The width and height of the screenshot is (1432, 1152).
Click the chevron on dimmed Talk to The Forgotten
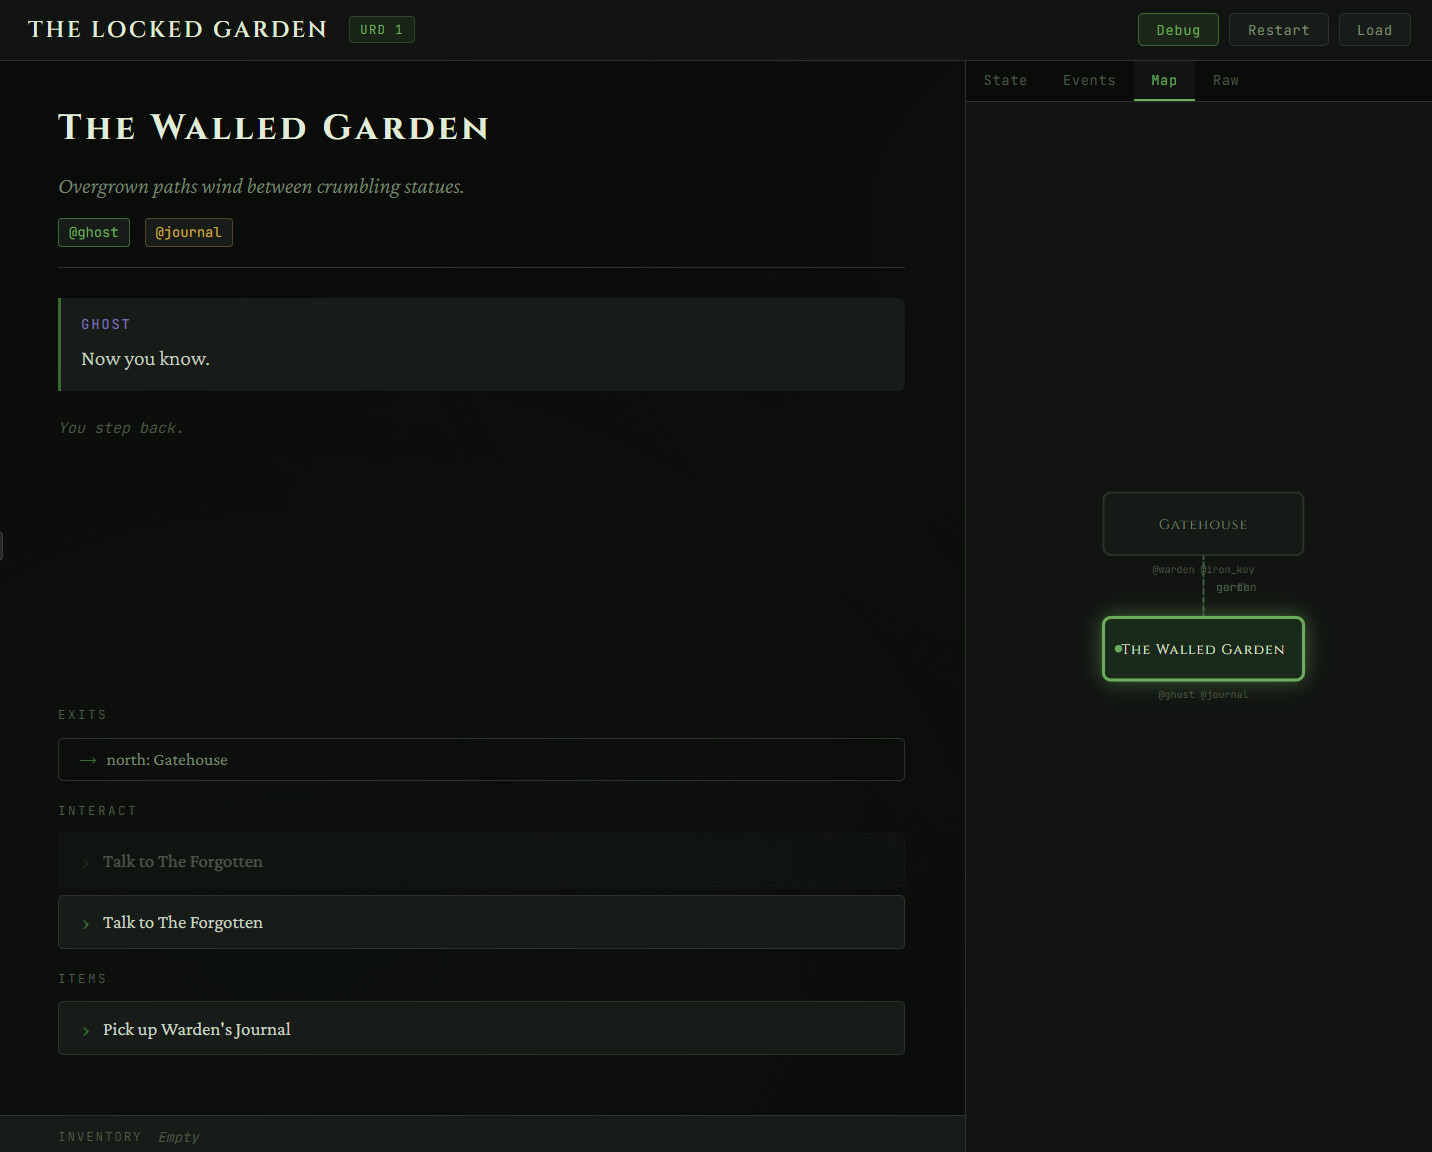pos(86,863)
